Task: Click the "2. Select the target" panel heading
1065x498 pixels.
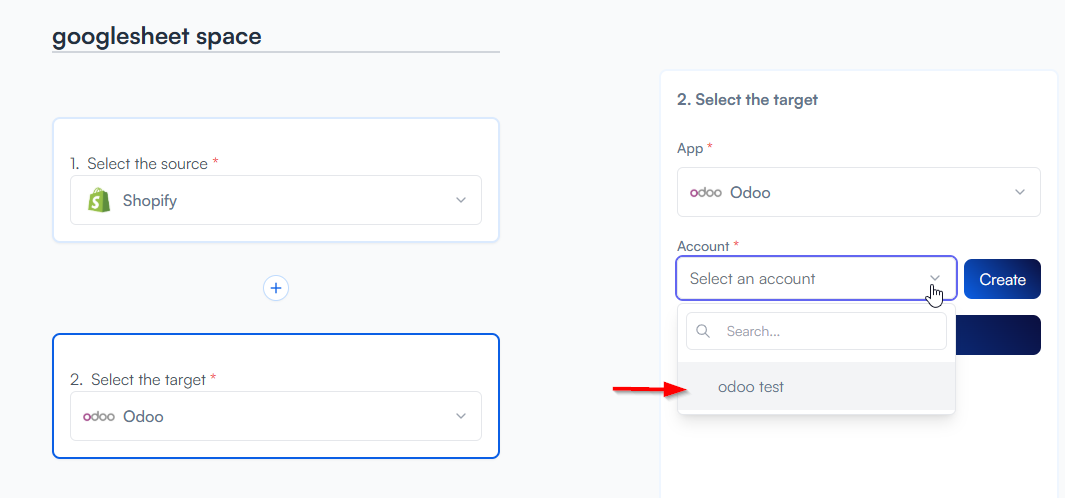Action: pyautogui.click(x=747, y=99)
